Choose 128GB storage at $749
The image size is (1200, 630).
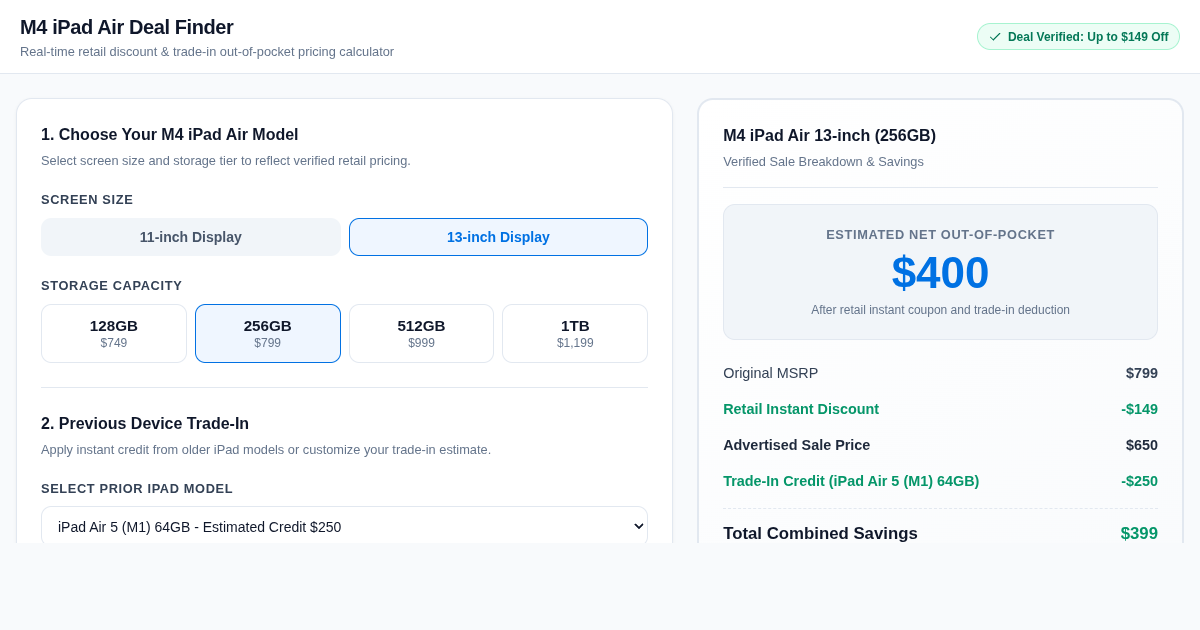114,333
